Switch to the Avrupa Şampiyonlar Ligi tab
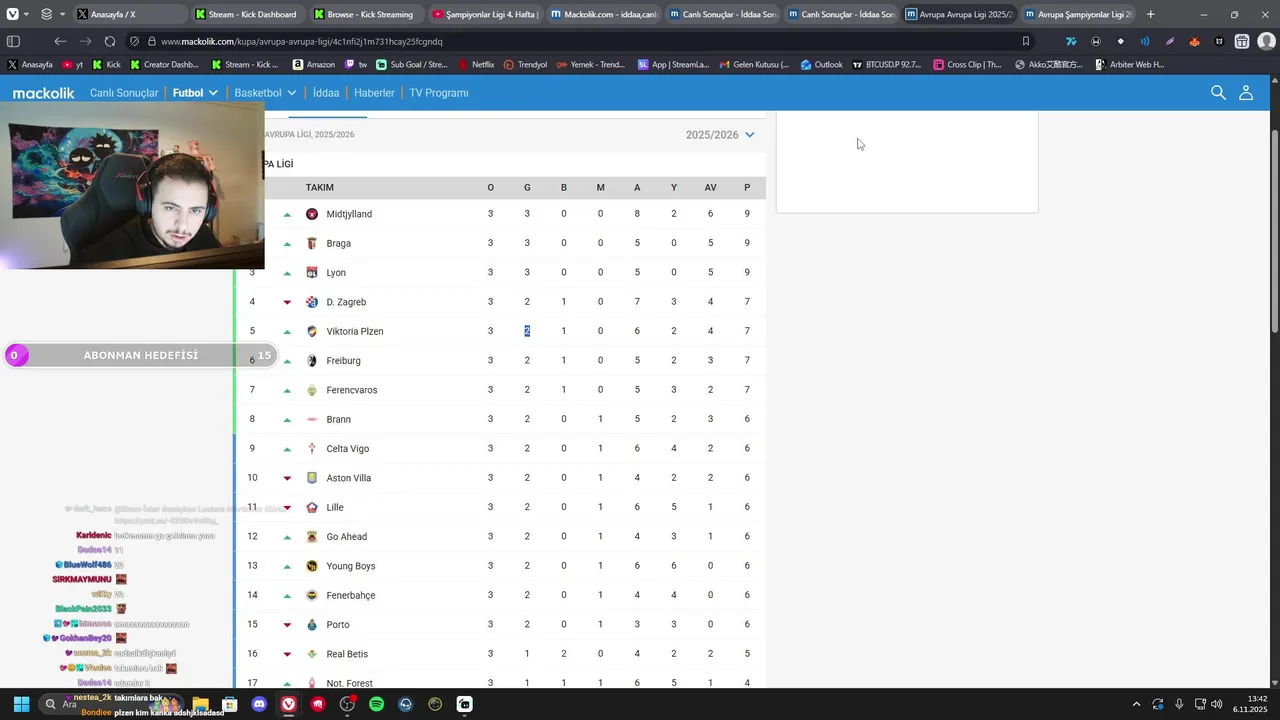 [x=1076, y=14]
